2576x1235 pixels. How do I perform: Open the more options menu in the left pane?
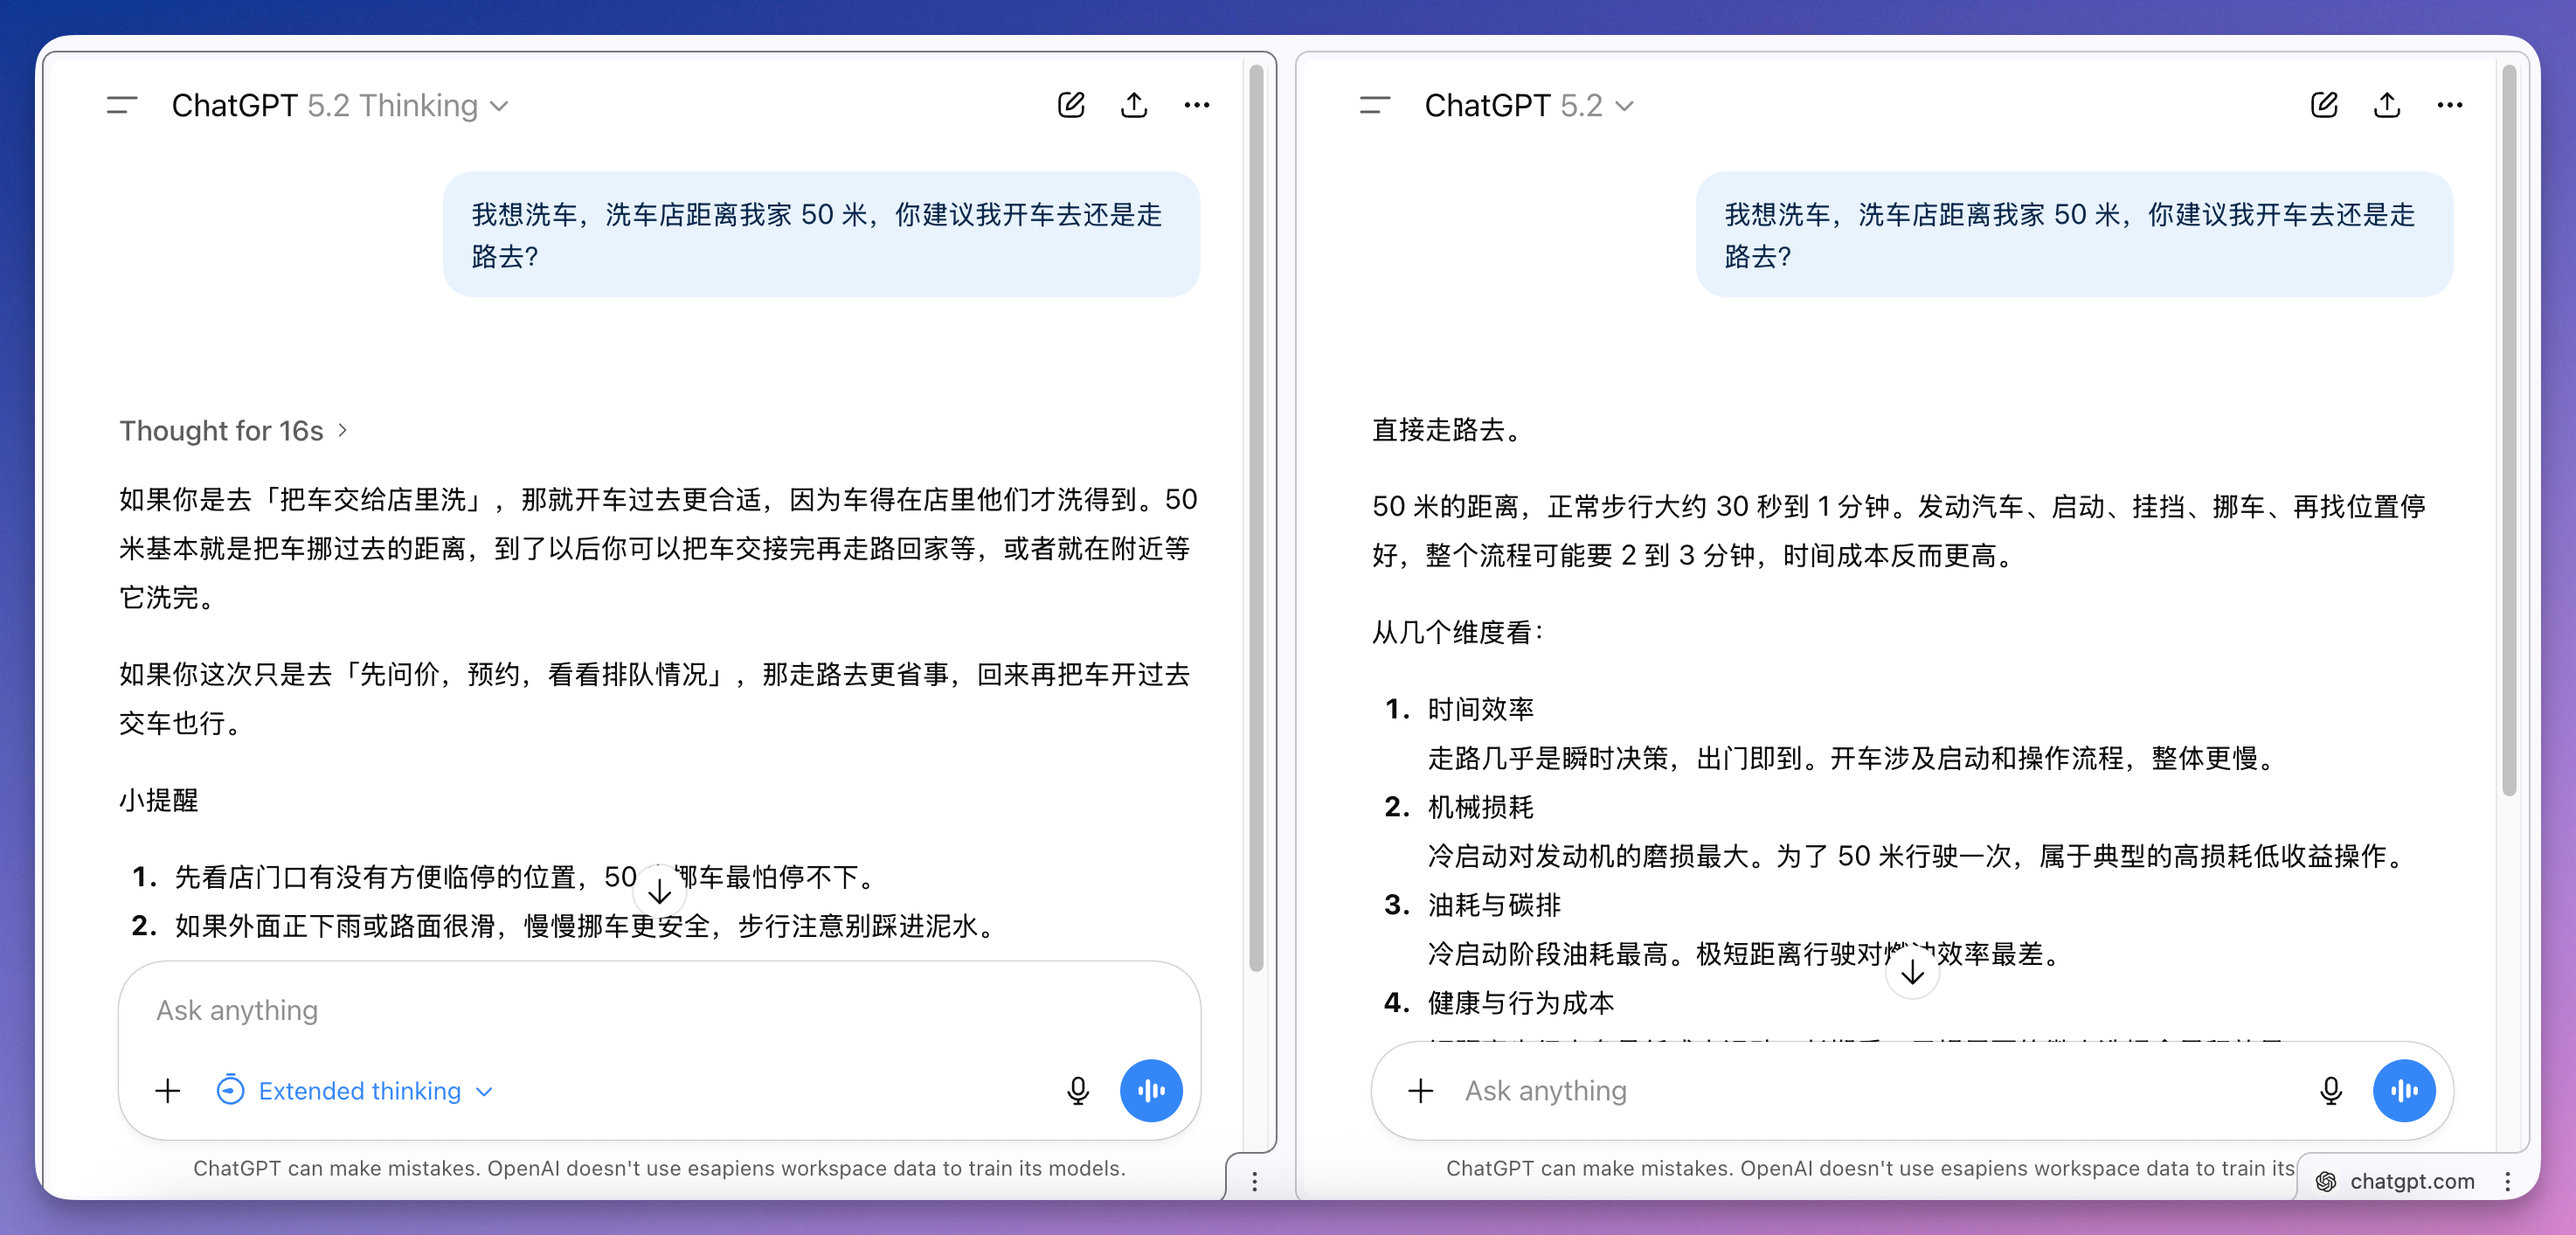(1196, 105)
